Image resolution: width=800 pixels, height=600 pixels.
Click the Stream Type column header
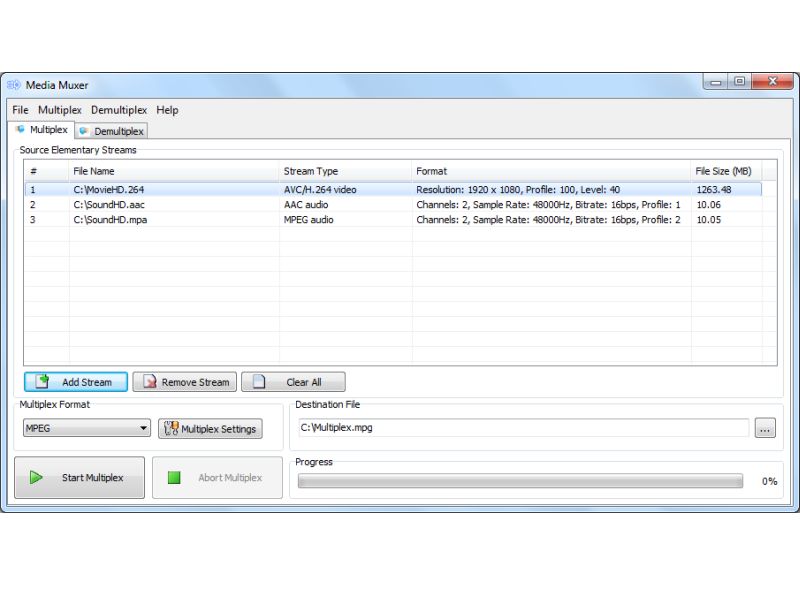[345, 171]
